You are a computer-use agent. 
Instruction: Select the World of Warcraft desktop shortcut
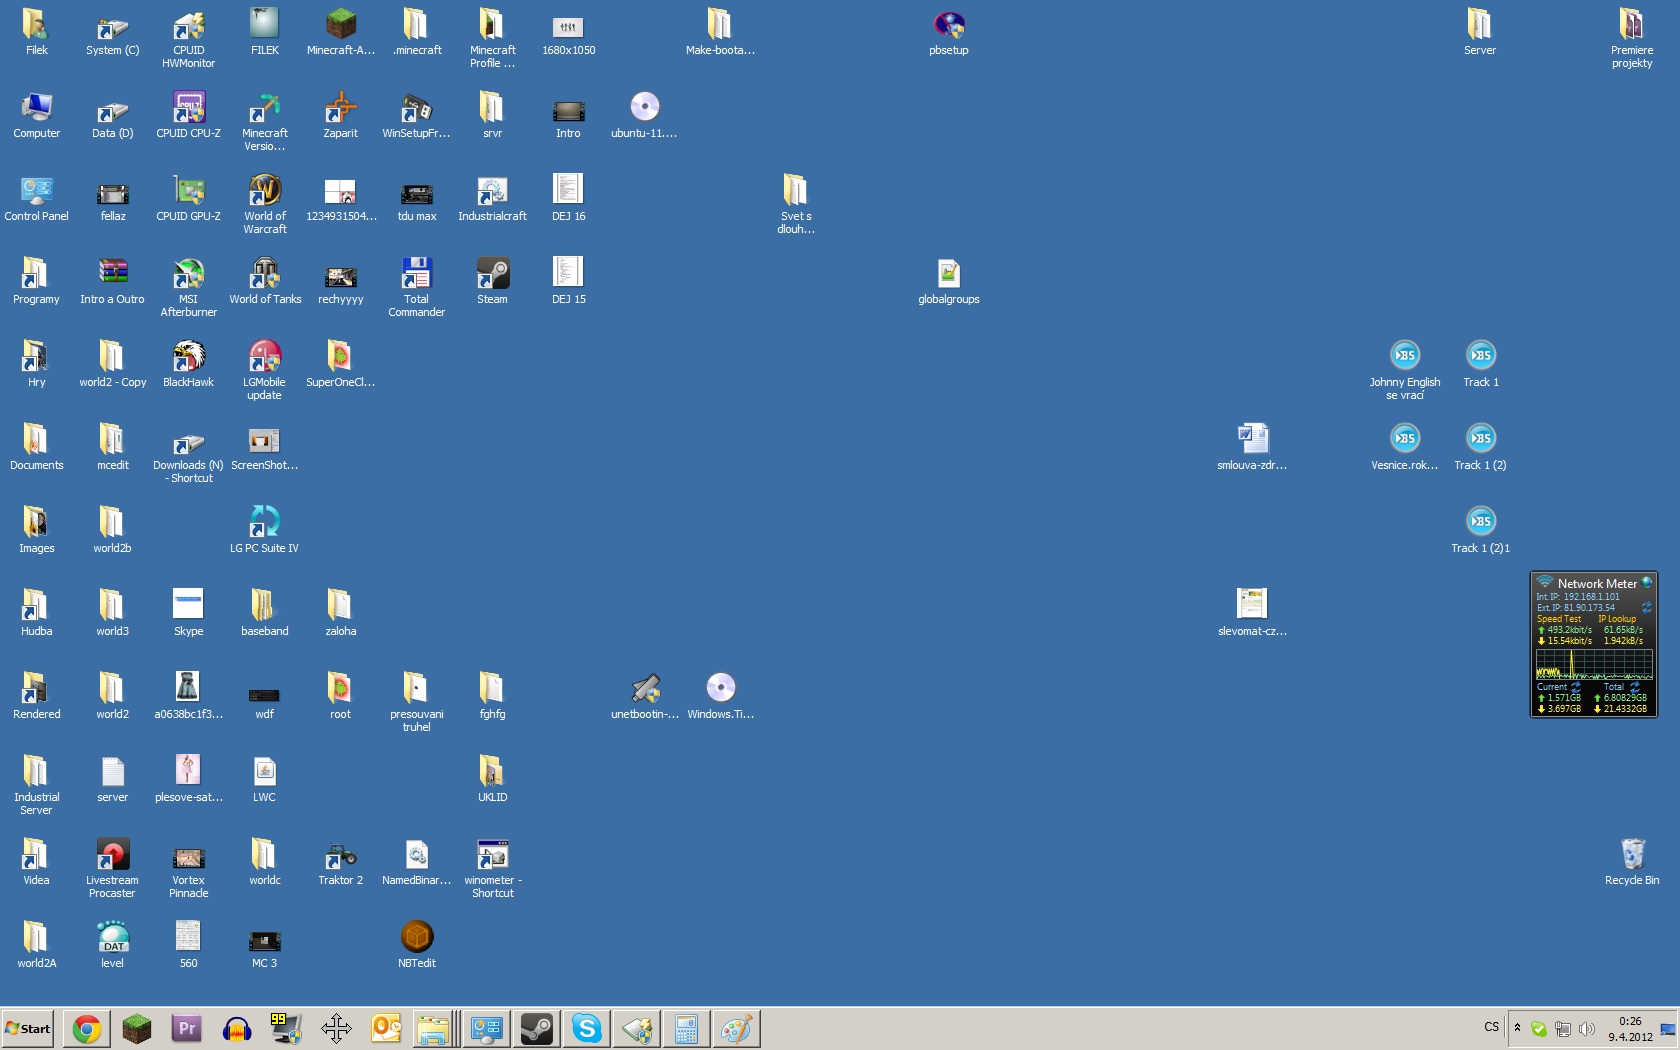click(265, 191)
